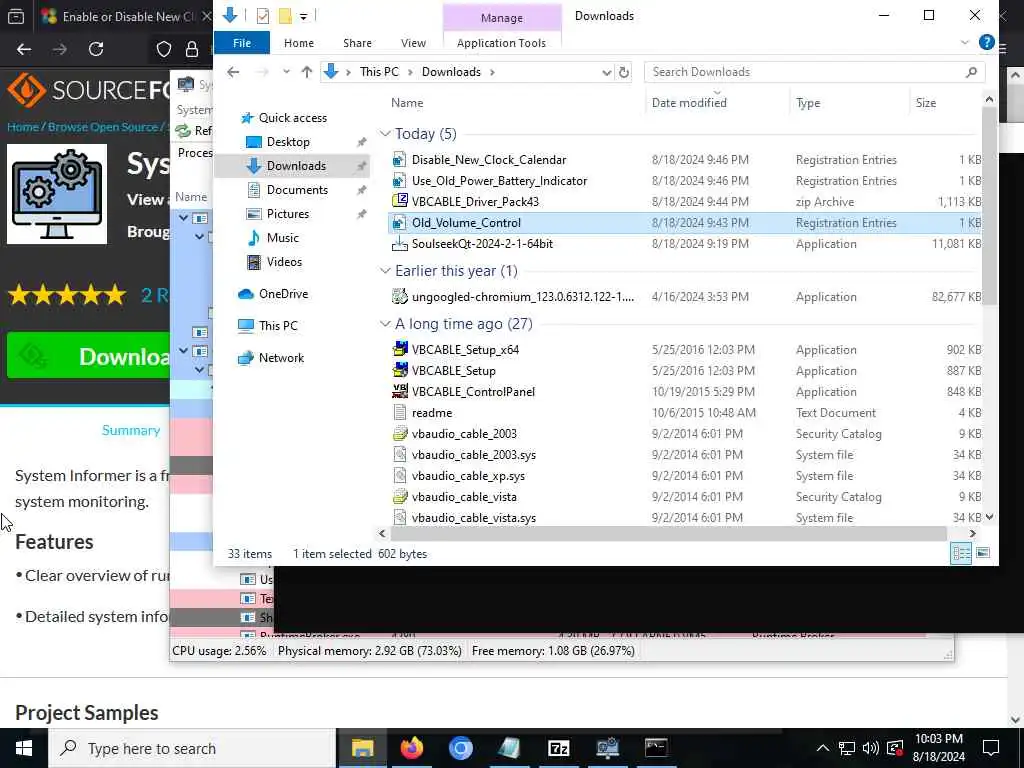The image size is (1024, 768).
Task: Collapse the Today group
Action: [x=385, y=134]
